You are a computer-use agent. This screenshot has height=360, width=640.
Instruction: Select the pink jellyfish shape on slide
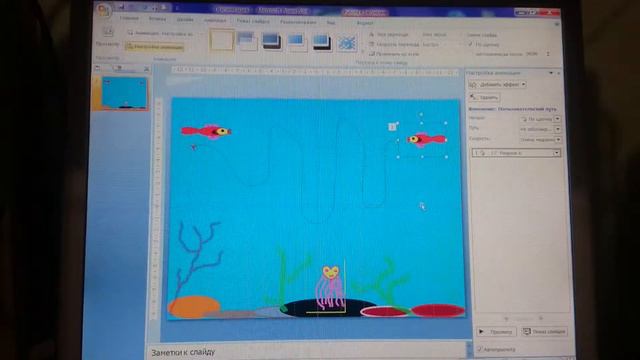click(331, 288)
